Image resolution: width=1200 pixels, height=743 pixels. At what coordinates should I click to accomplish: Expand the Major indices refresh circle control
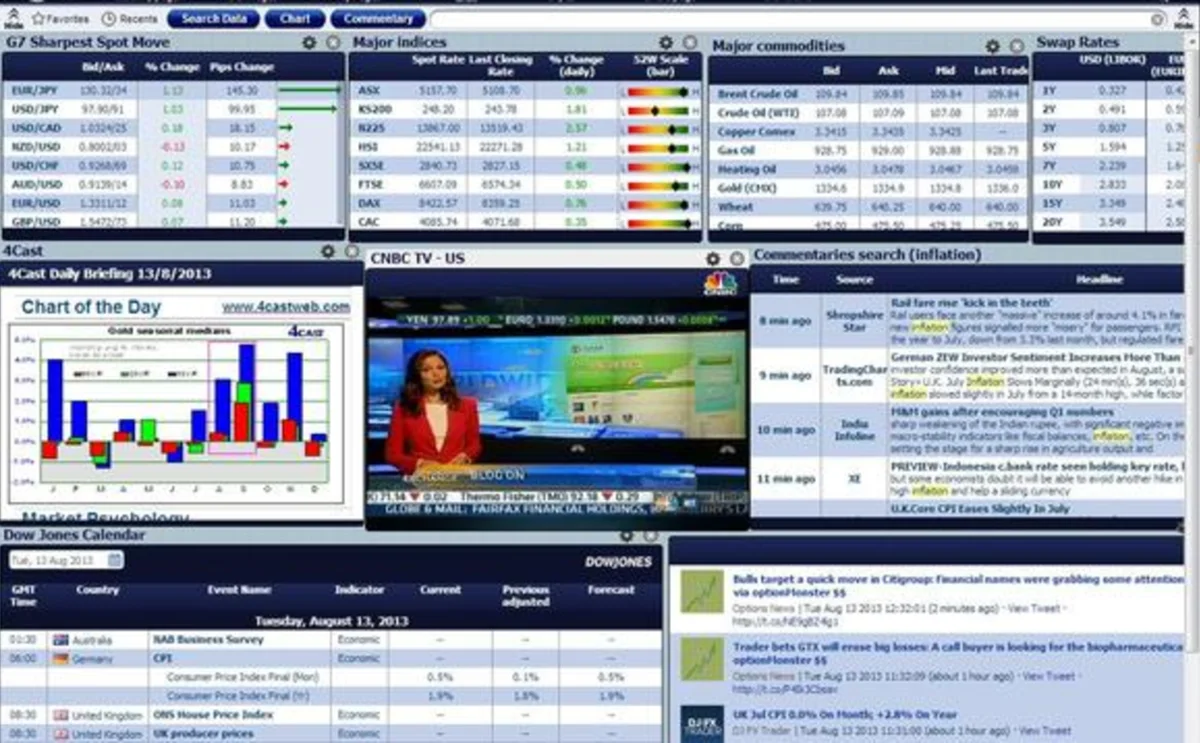tap(690, 43)
